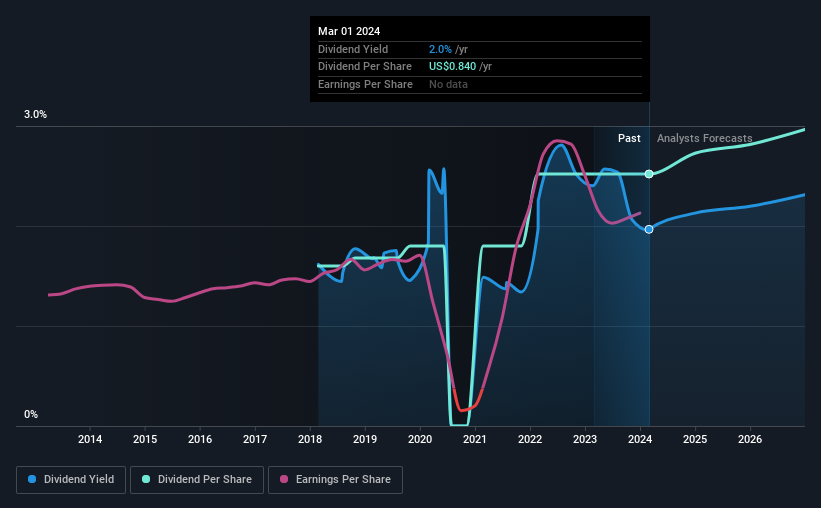Click the US$0.840 dividend per share value
821x508 pixels.
tap(452, 67)
